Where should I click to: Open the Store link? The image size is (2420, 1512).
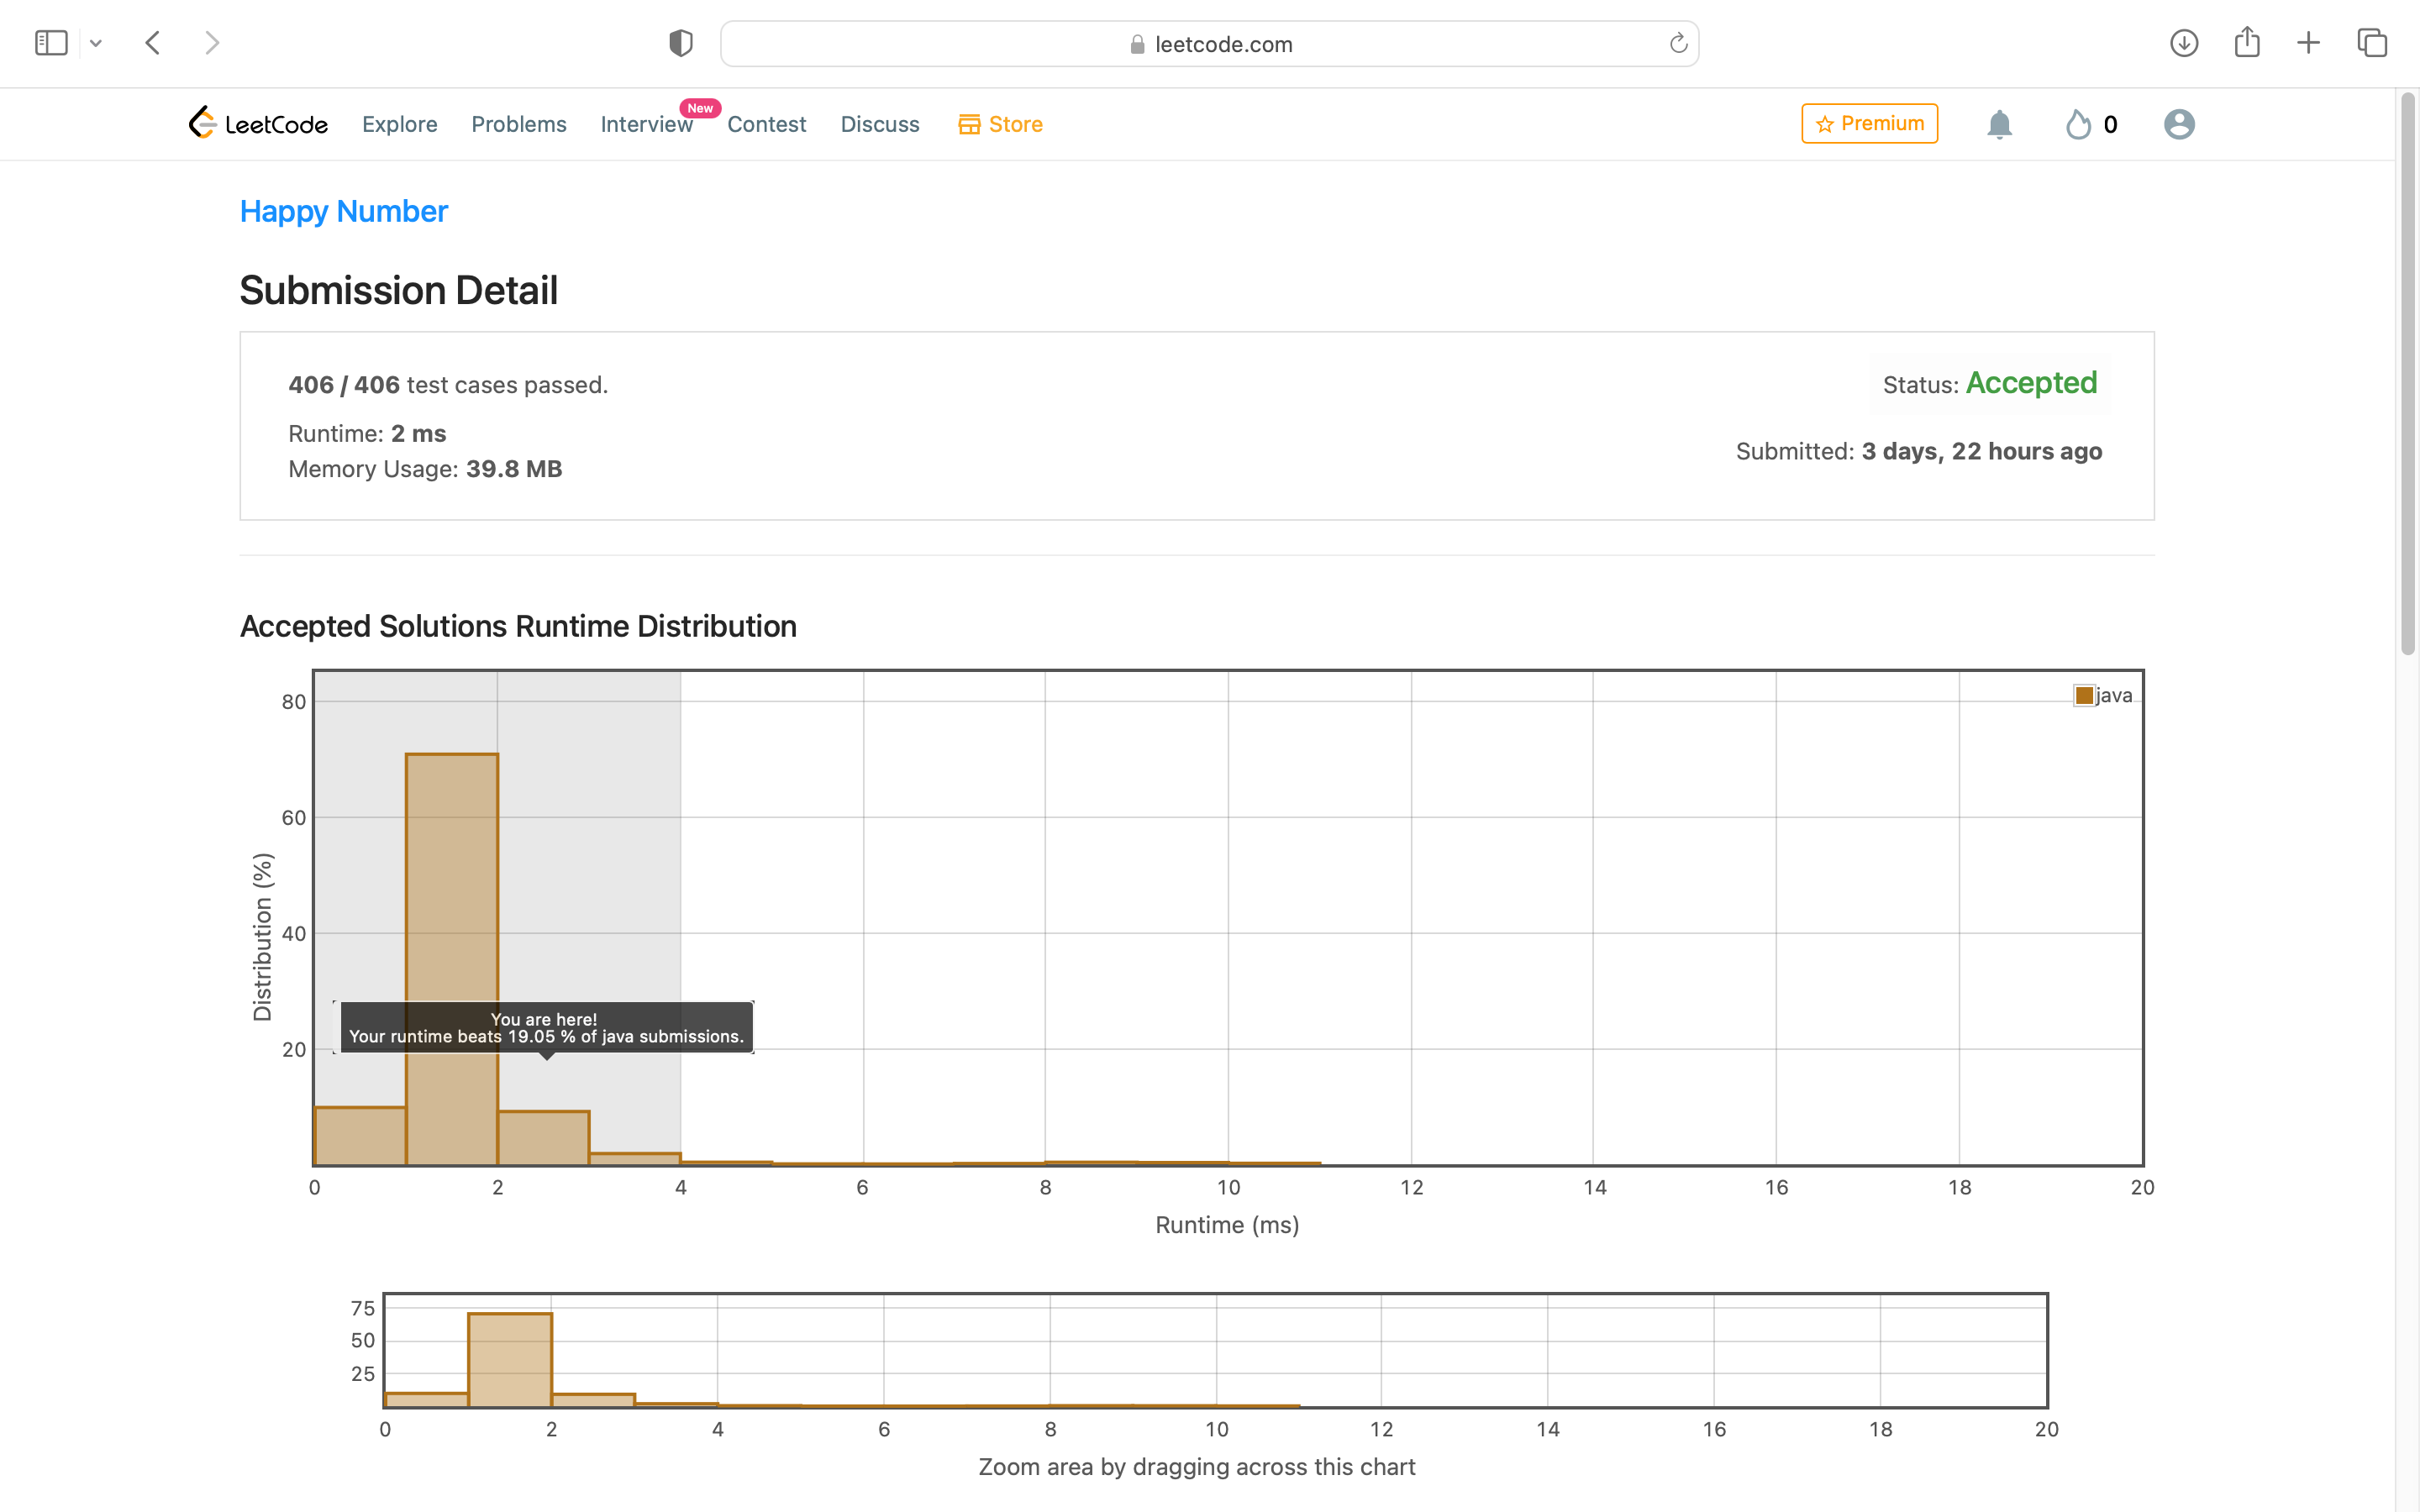pos(1000,124)
